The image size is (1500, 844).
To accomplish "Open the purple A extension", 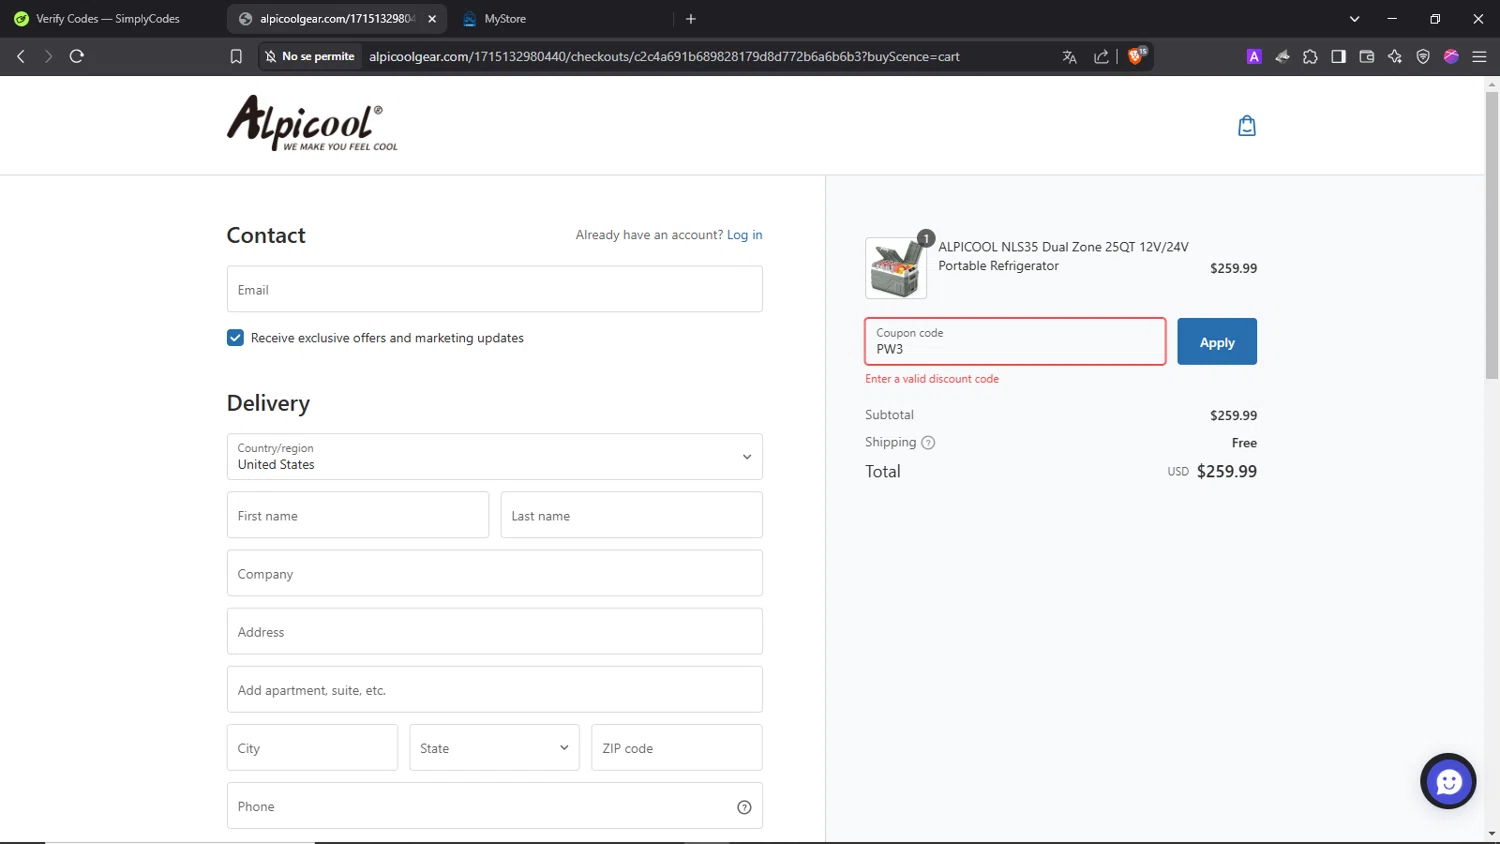I will click(x=1254, y=57).
